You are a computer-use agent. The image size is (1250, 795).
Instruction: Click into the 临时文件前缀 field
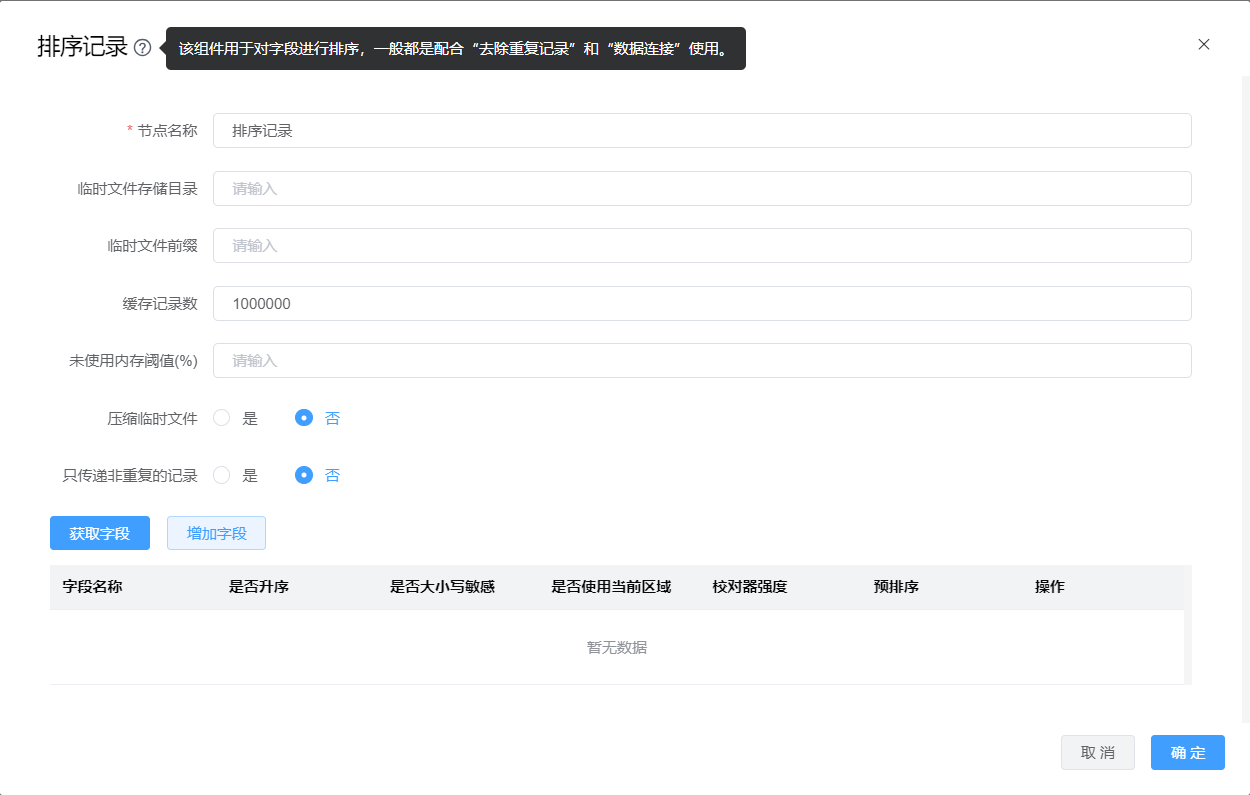(701, 245)
